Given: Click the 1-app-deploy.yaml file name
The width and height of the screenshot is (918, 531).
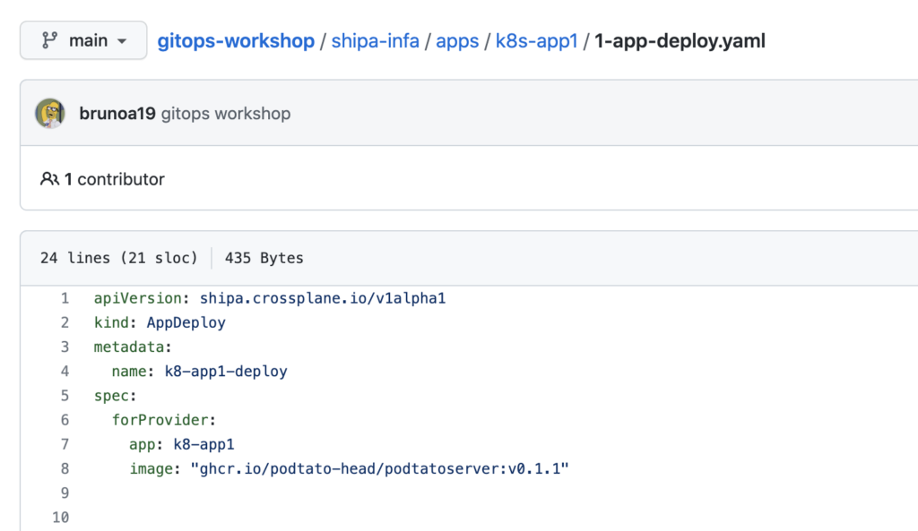Looking at the screenshot, I should (680, 41).
